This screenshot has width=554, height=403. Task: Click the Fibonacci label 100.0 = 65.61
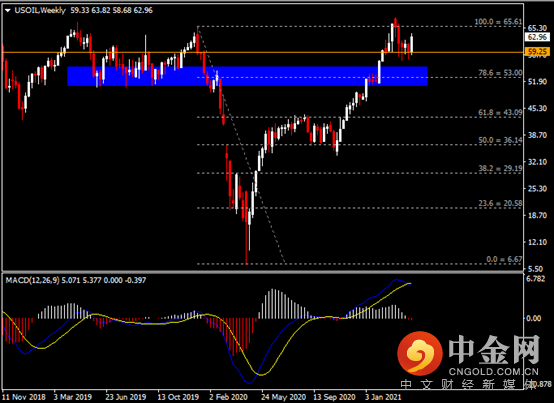pyautogui.click(x=498, y=22)
